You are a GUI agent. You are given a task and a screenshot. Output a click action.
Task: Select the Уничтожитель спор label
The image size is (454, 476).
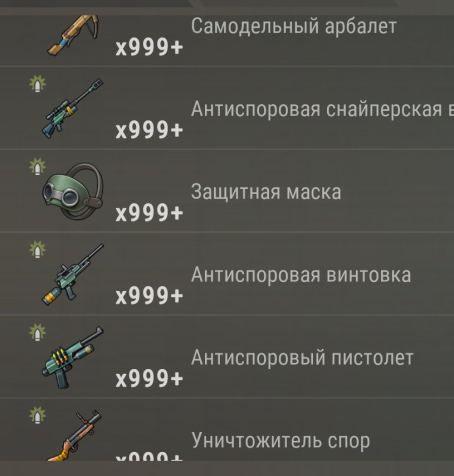281,441
